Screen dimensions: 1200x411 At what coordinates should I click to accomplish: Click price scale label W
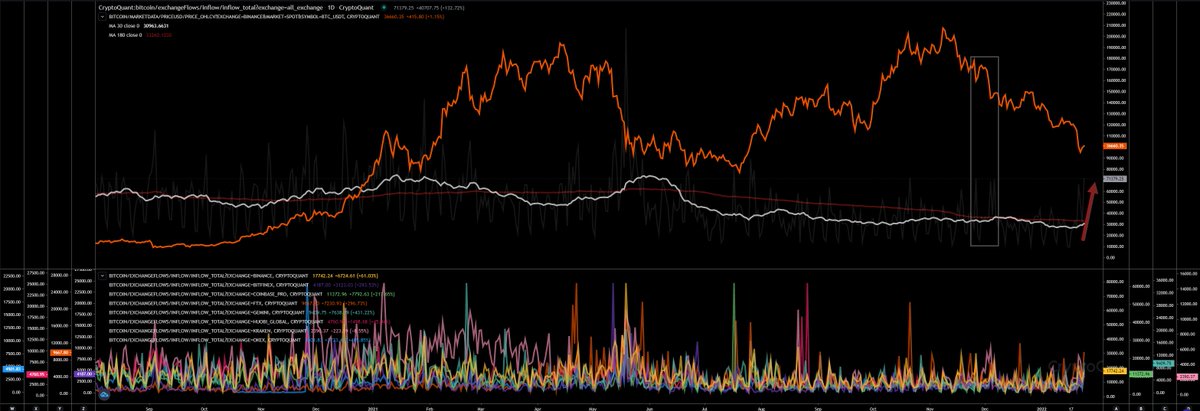12,408
